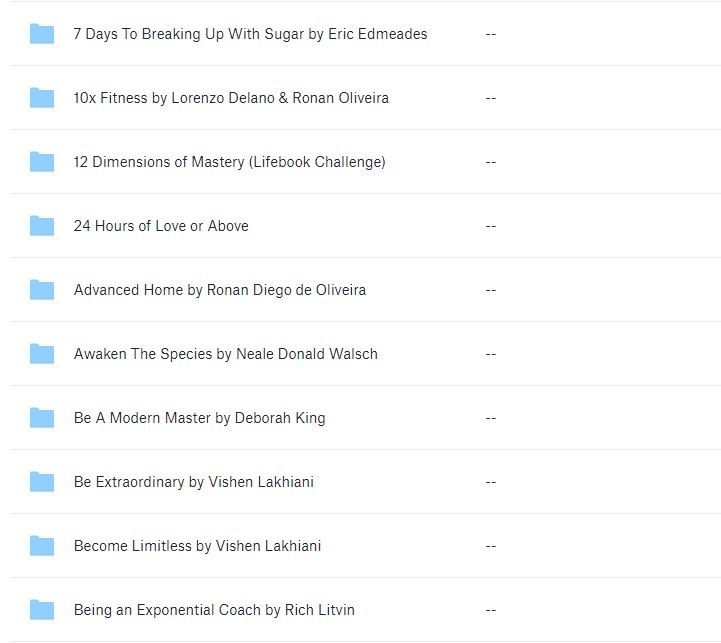Click folder icon beside Awaken The Species
This screenshot has height=643, width=721.
coord(42,354)
